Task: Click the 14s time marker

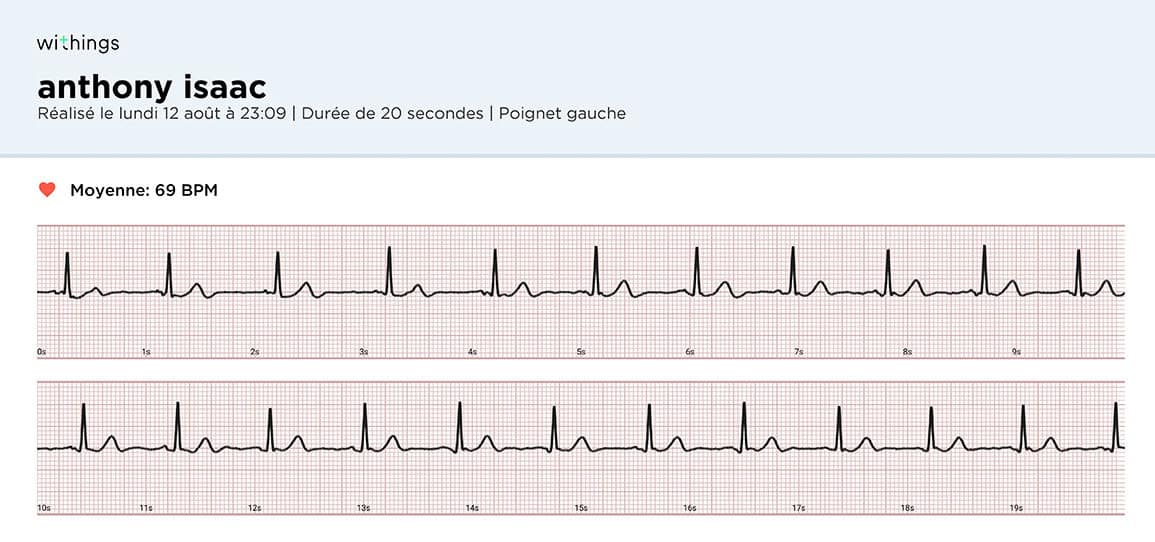Action: 471,509
